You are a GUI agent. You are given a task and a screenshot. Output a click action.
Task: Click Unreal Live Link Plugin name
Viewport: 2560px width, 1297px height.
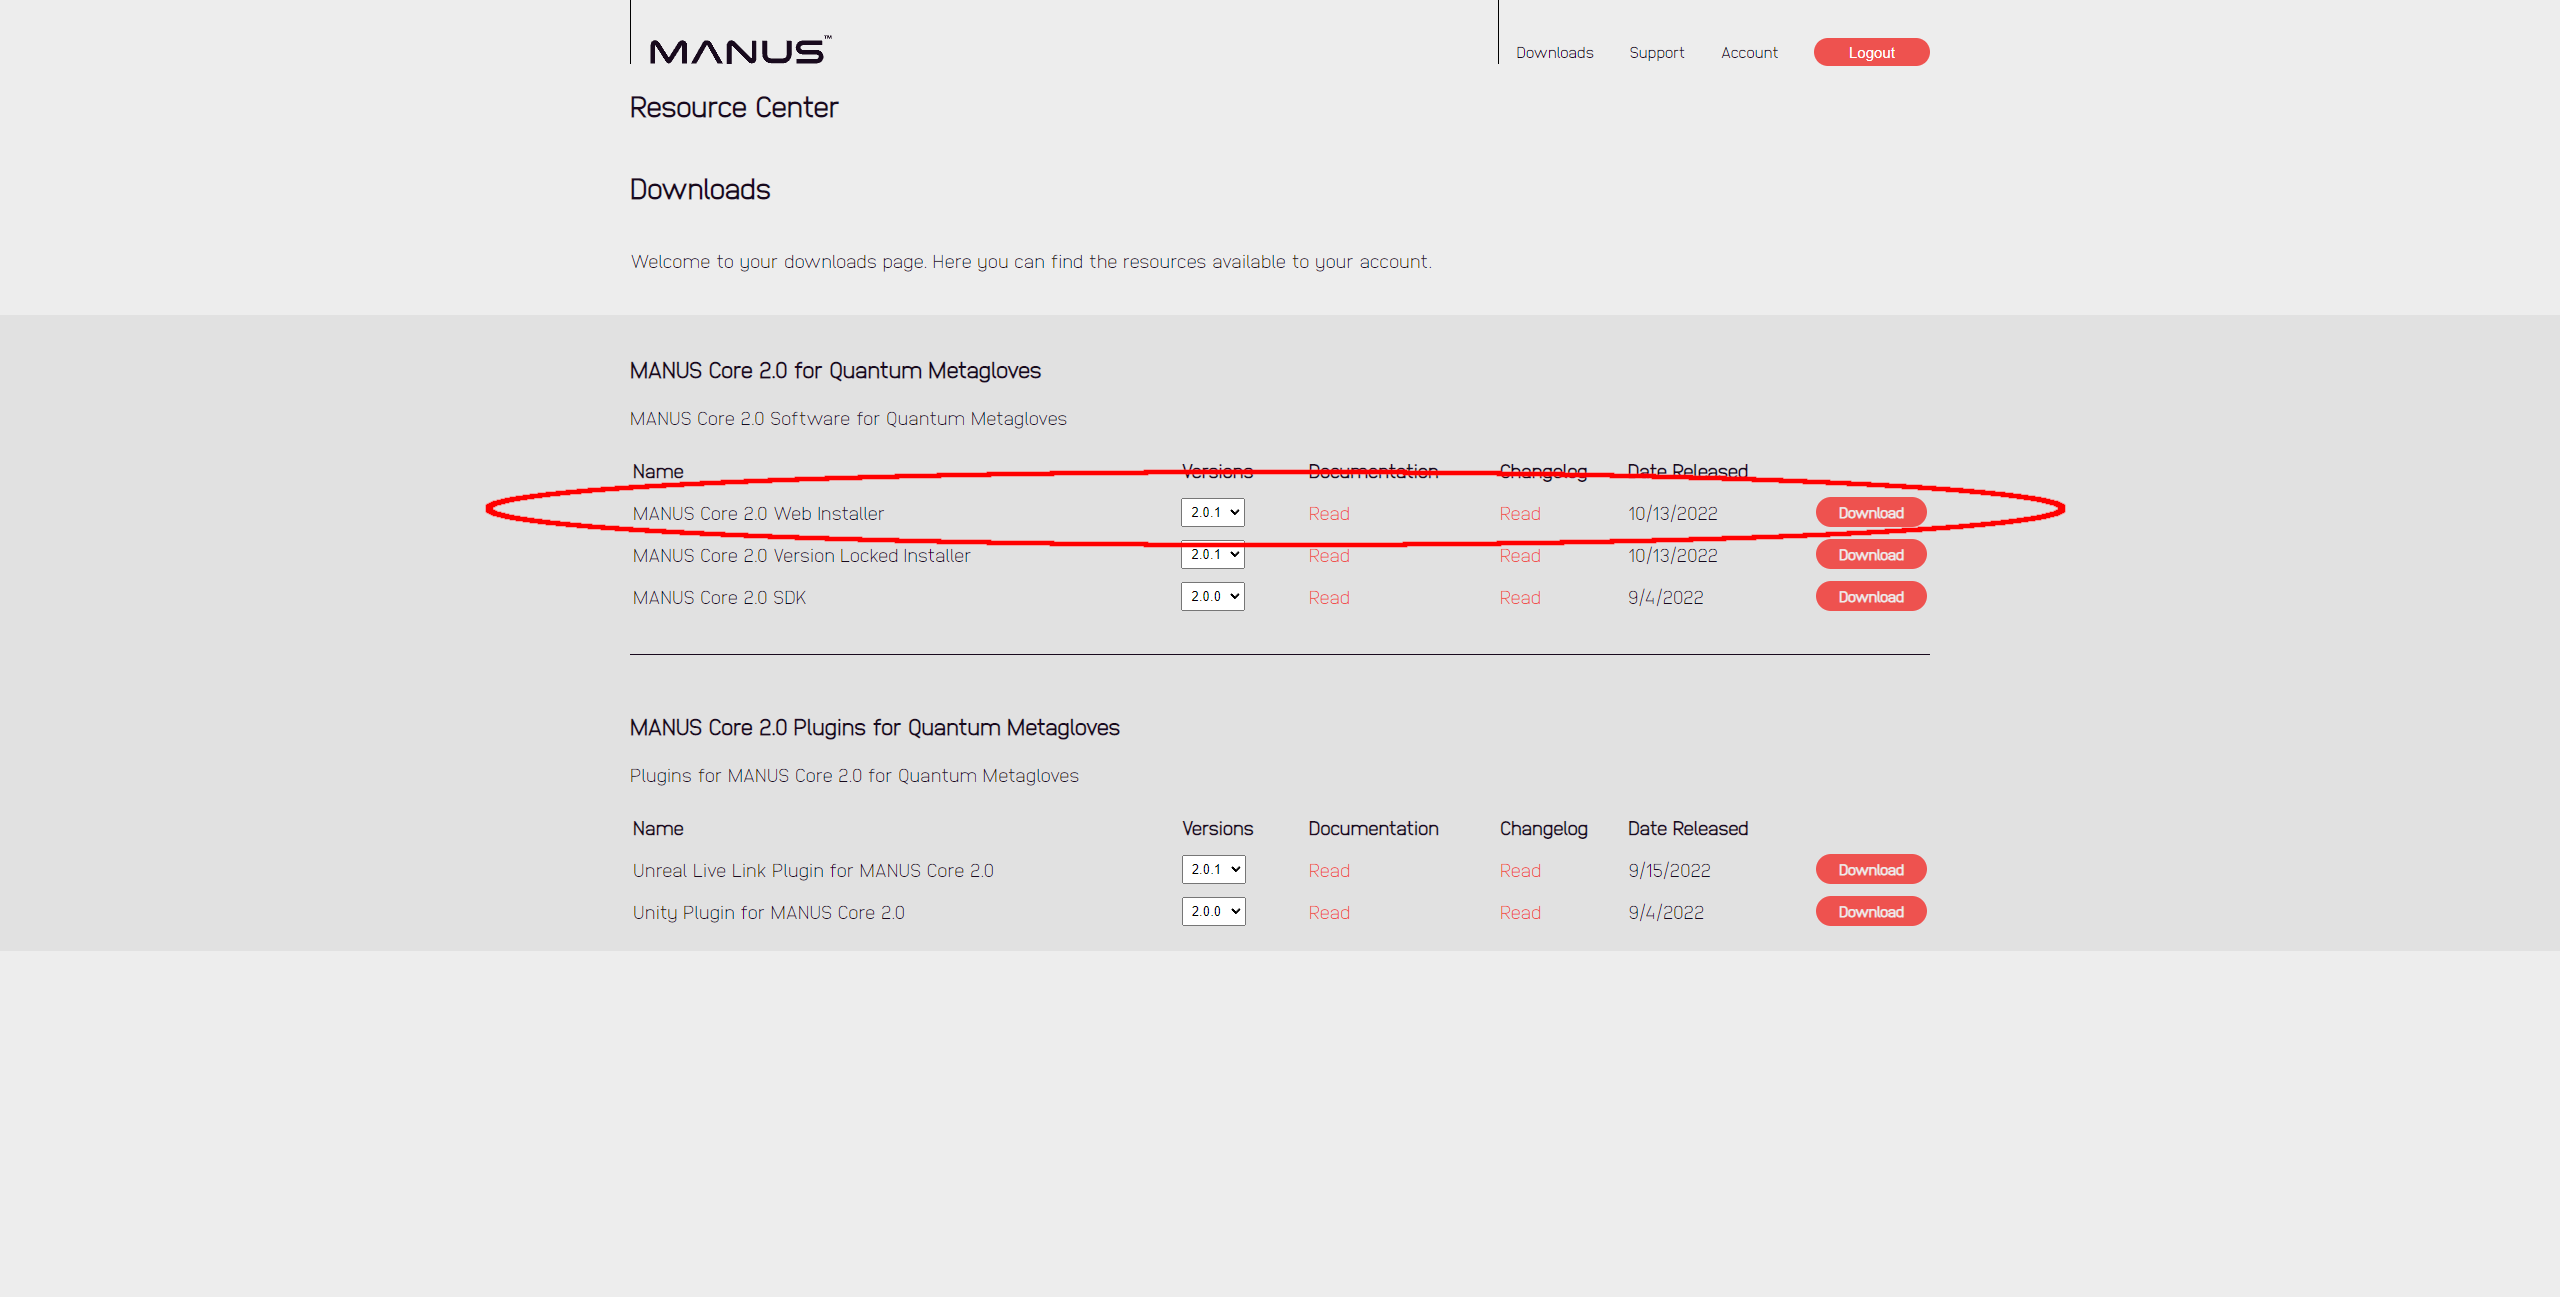pyautogui.click(x=813, y=870)
